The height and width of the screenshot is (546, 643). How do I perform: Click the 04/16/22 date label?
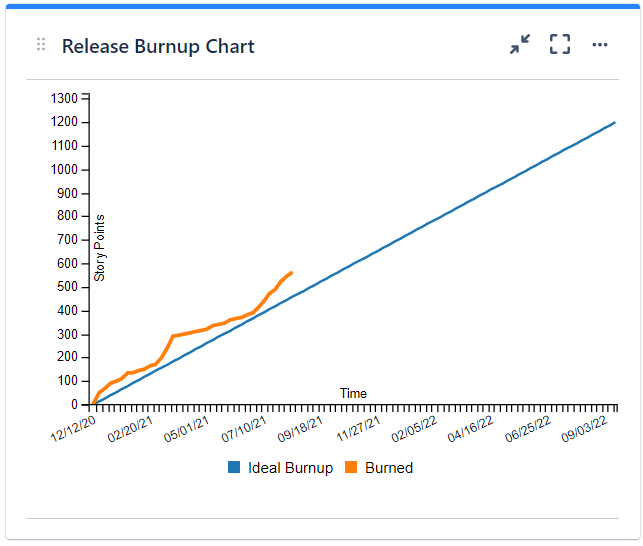470,429
